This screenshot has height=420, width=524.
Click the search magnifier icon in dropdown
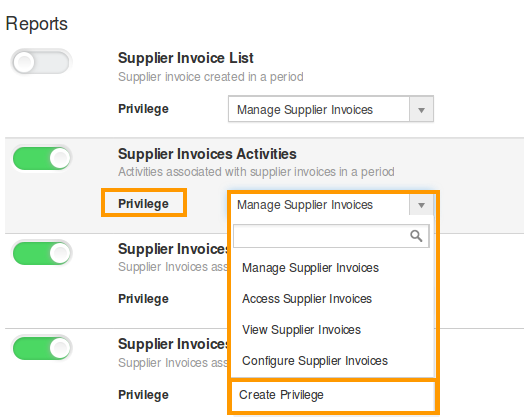point(416,236)
